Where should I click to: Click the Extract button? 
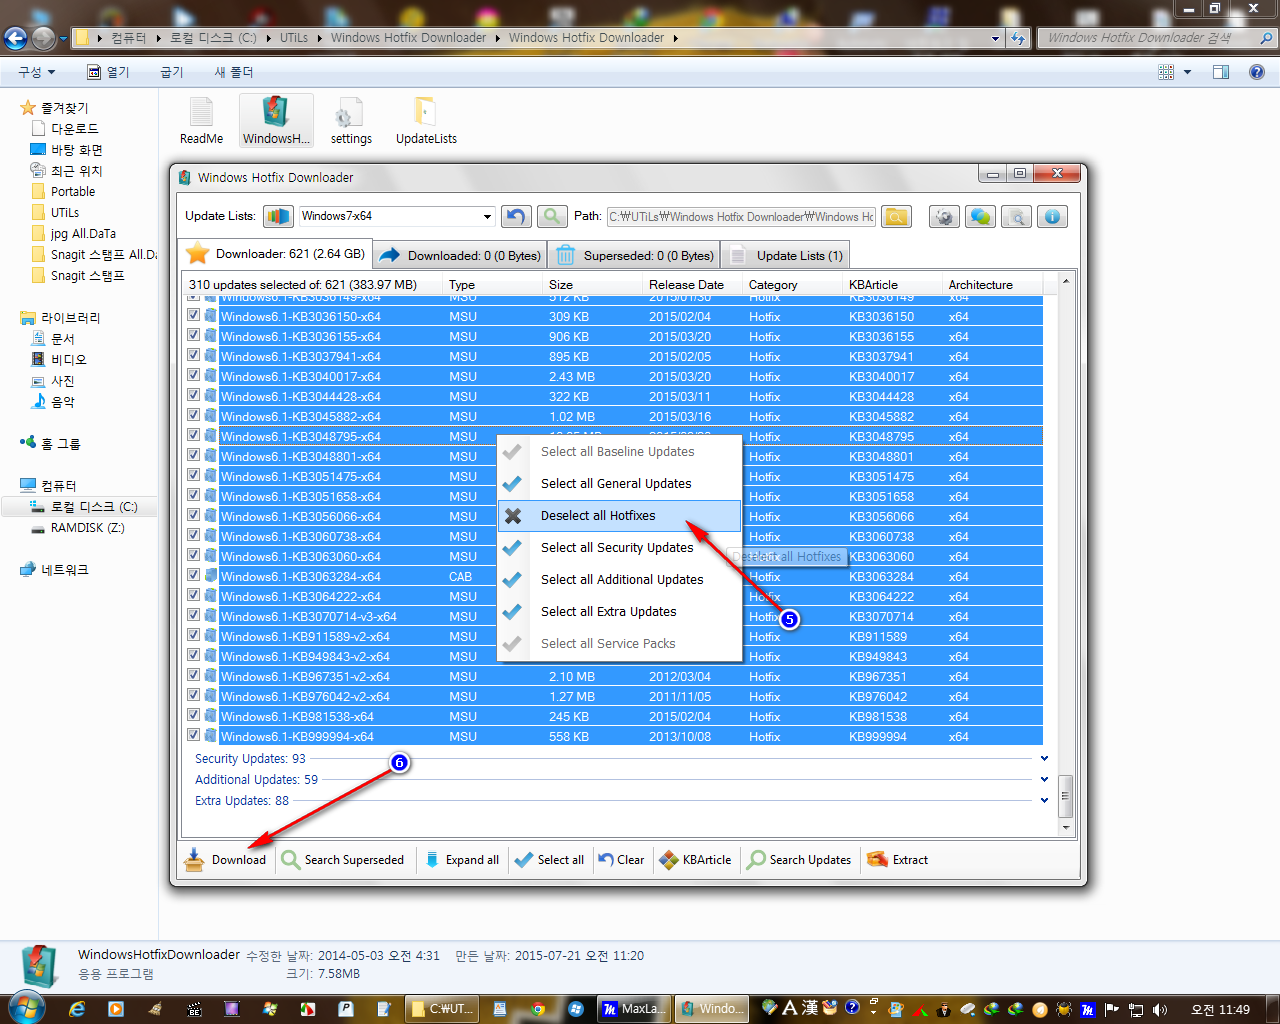[x=897, y=860]
